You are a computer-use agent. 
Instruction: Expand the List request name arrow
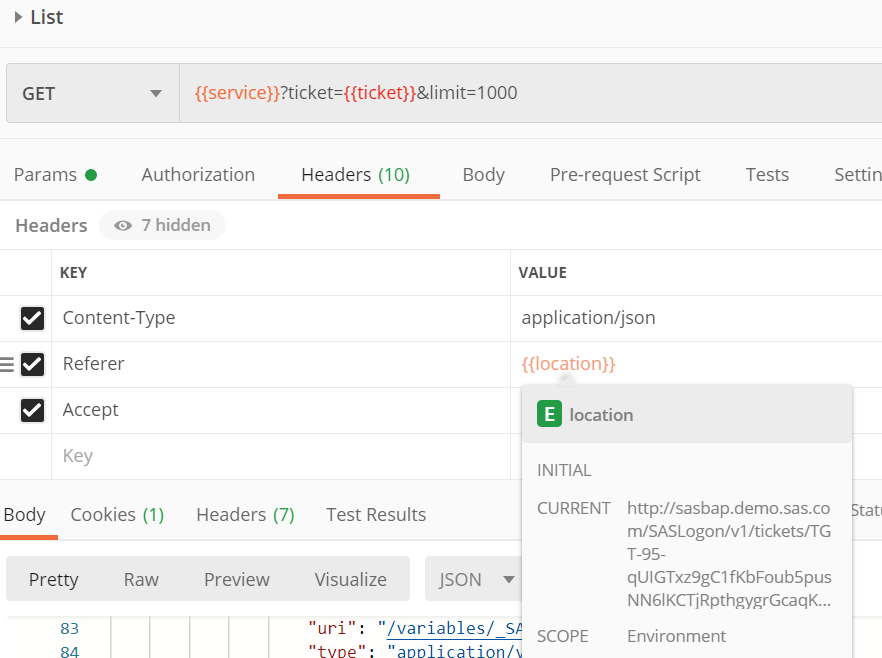pos(18,17)
